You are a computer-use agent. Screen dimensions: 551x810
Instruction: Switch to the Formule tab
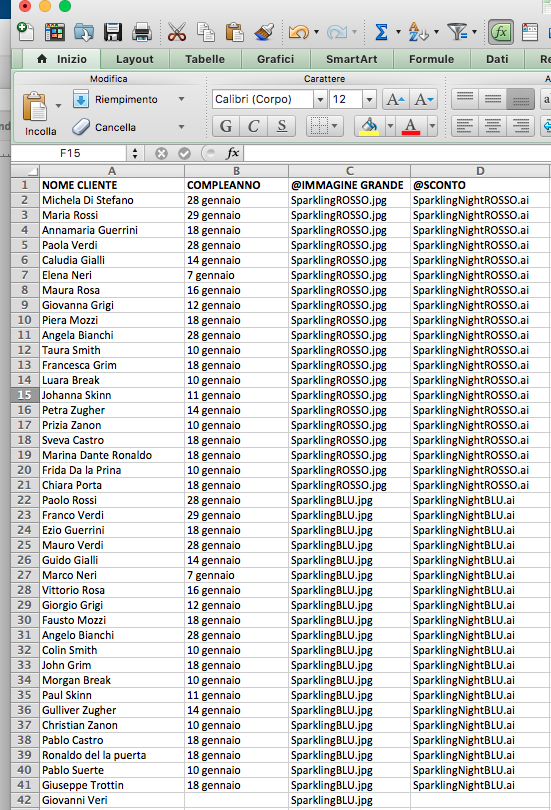tap(431, 59)
